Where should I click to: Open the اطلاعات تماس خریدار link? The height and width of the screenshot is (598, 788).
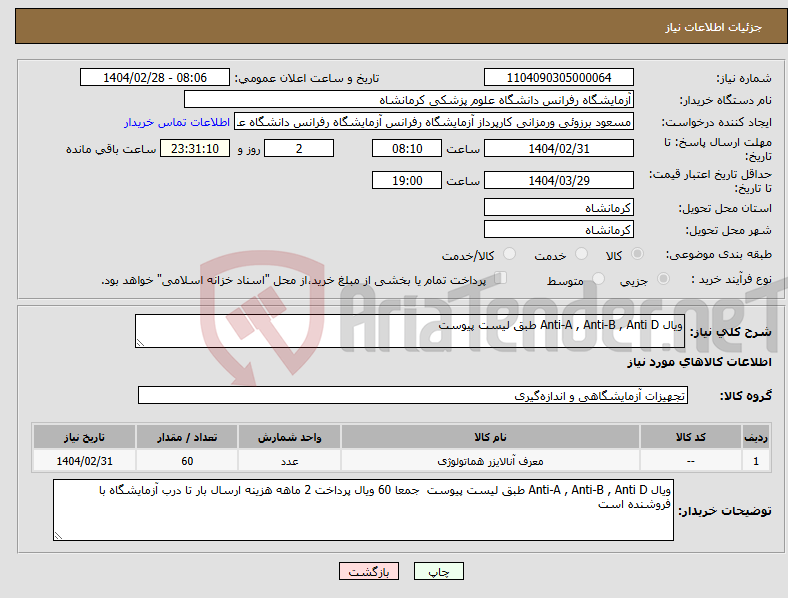pos(177,122)
